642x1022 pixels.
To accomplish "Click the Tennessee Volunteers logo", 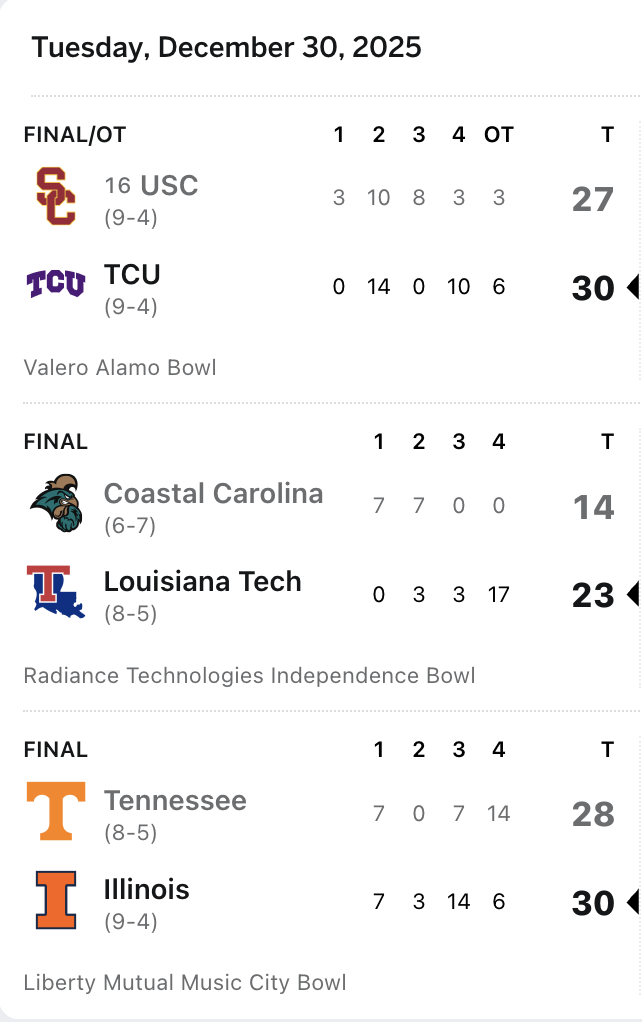I will 55,811.
